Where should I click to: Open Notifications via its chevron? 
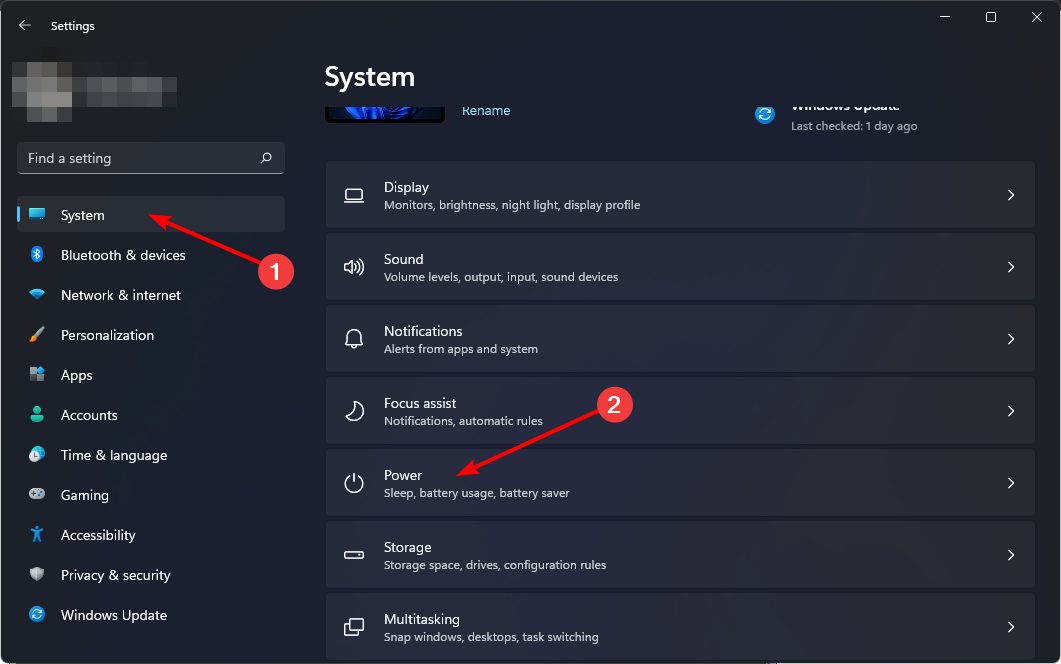click(x=1011, y=339)
